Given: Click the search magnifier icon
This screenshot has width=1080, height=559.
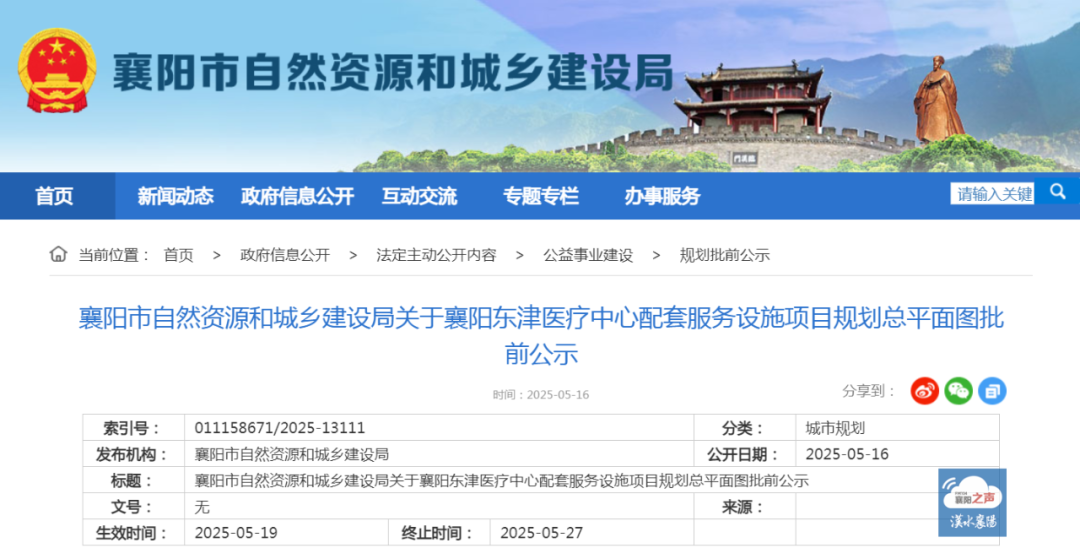Looking at the screenshot, I should (x=1057, y=192).
